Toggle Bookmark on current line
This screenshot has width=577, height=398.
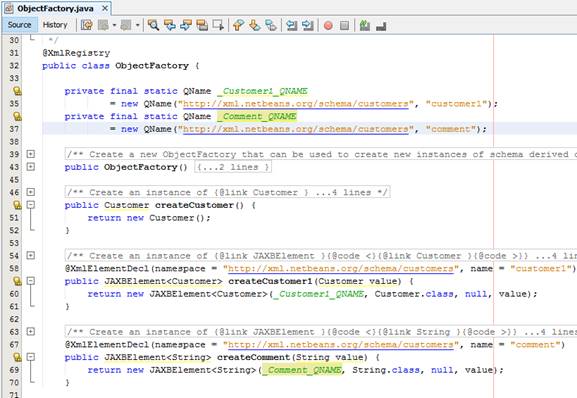[x=271, y=25]
